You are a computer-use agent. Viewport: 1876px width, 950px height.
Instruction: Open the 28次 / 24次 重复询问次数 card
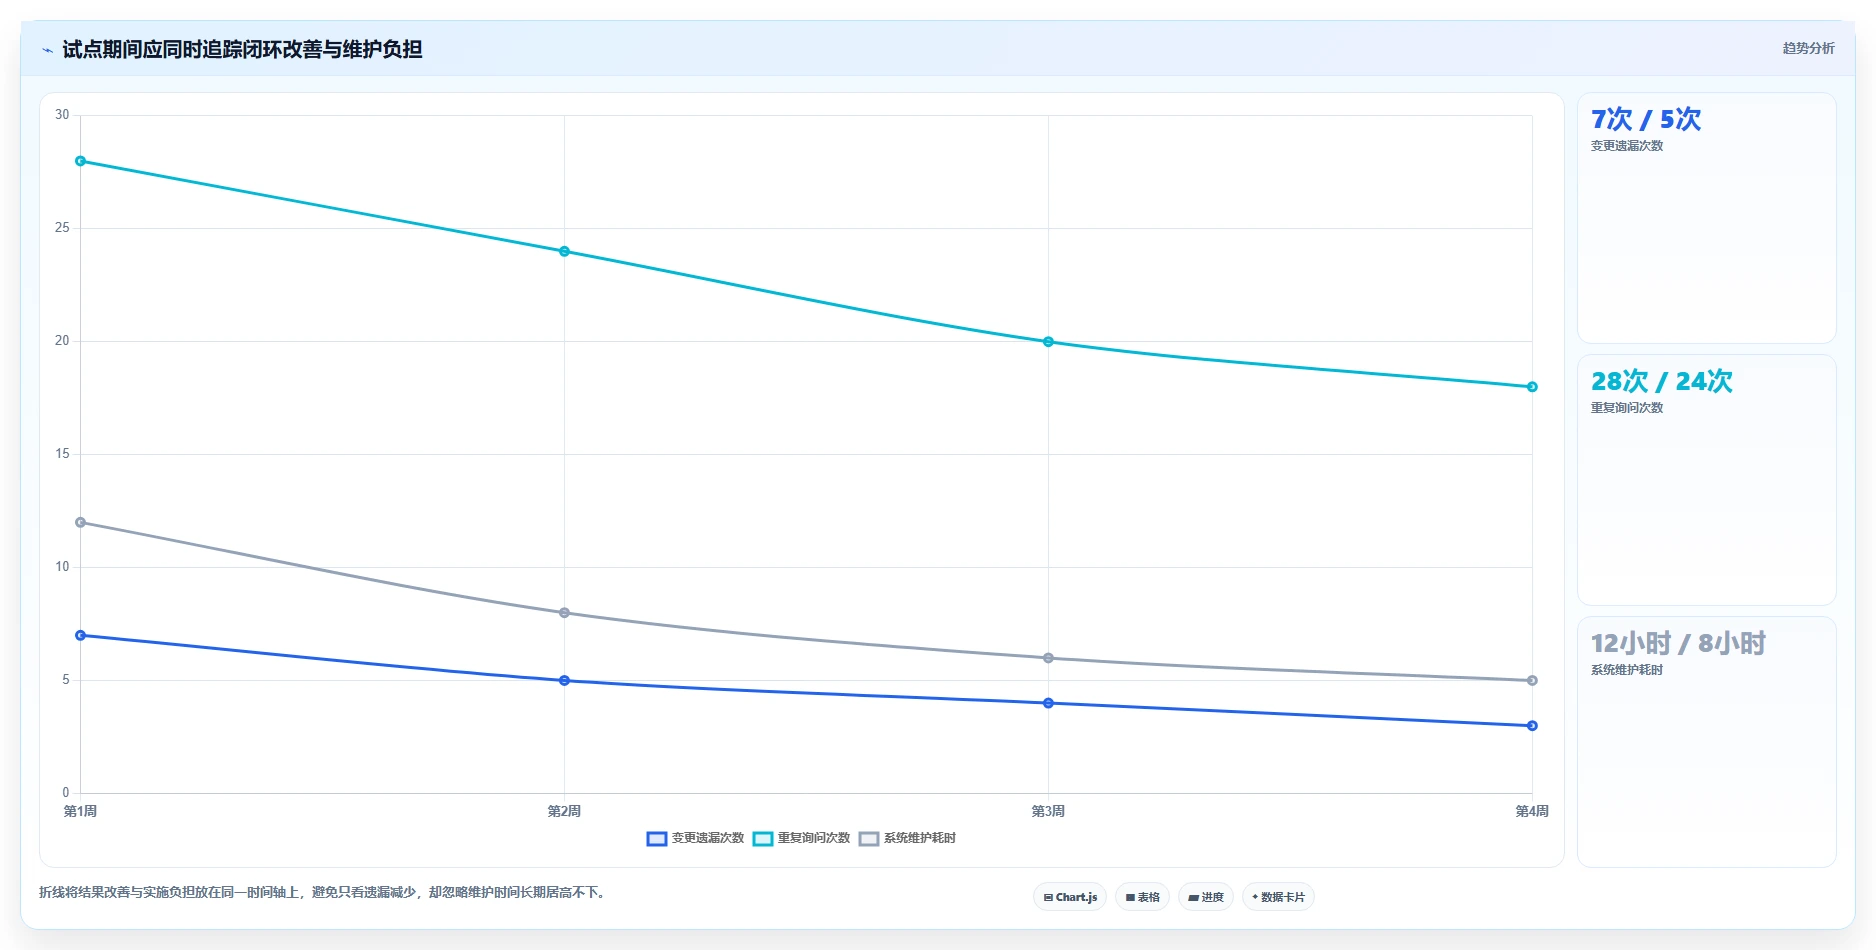tap(1706, 480)
